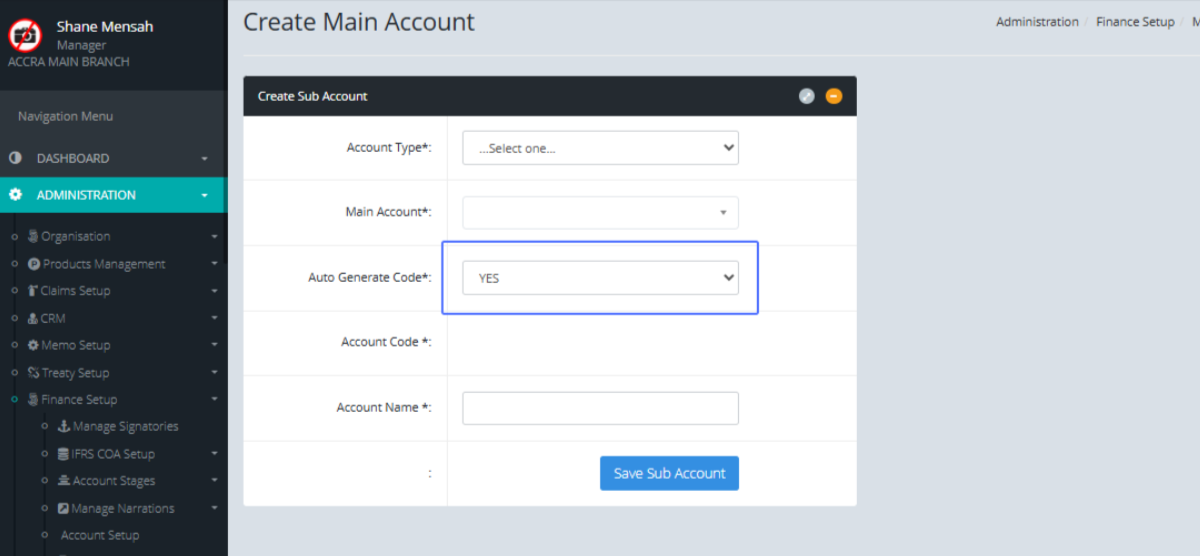The height and width of the screenshot is (556, 1200).
Task: Go to the Finance Setup breadcrumb link
Action: (1134, 22)
